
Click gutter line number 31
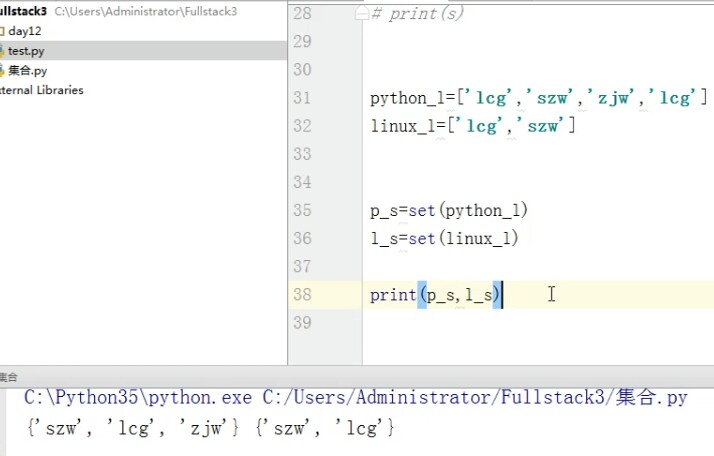tap(302, 97)
